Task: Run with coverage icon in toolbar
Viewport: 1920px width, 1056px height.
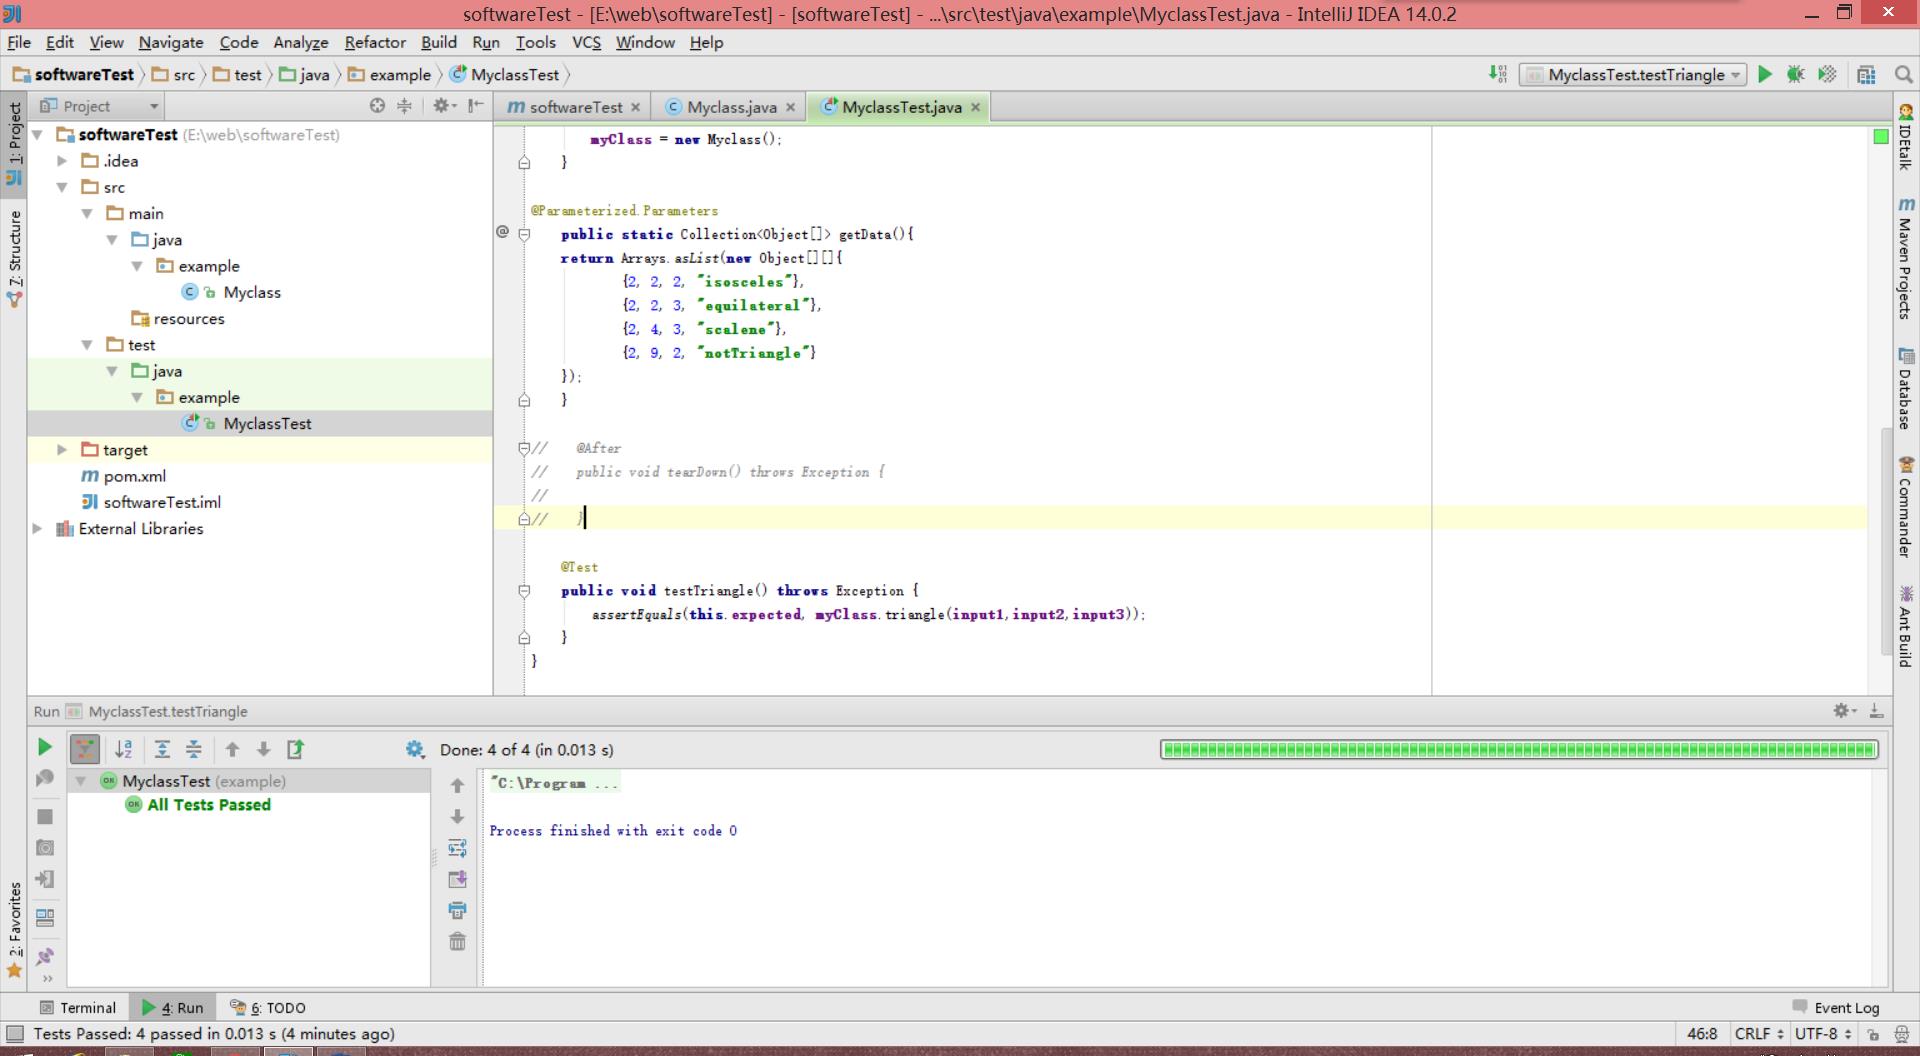Action: click(1827, 74)
